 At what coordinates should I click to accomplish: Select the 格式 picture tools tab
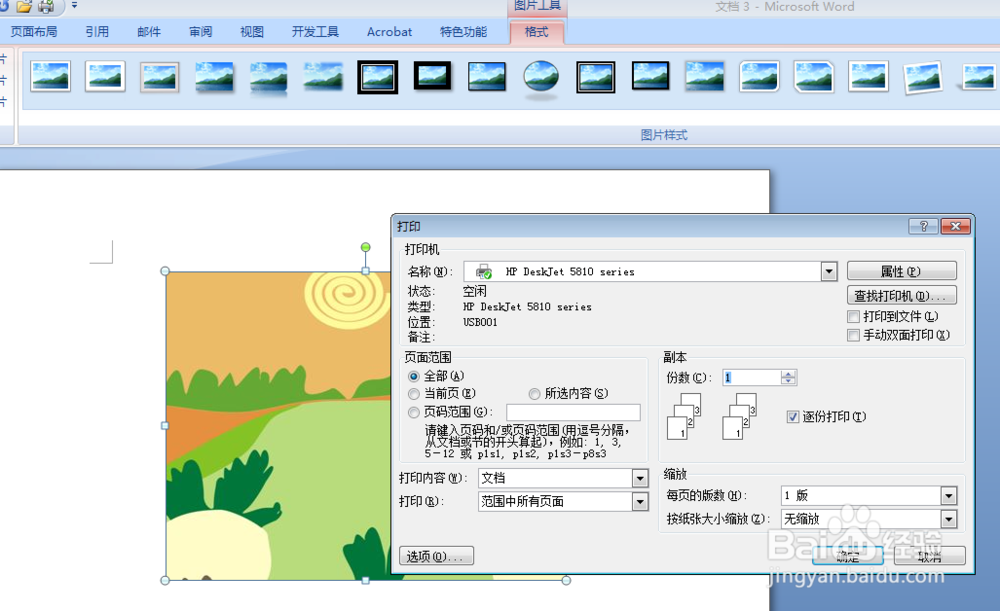pos(536,32)
